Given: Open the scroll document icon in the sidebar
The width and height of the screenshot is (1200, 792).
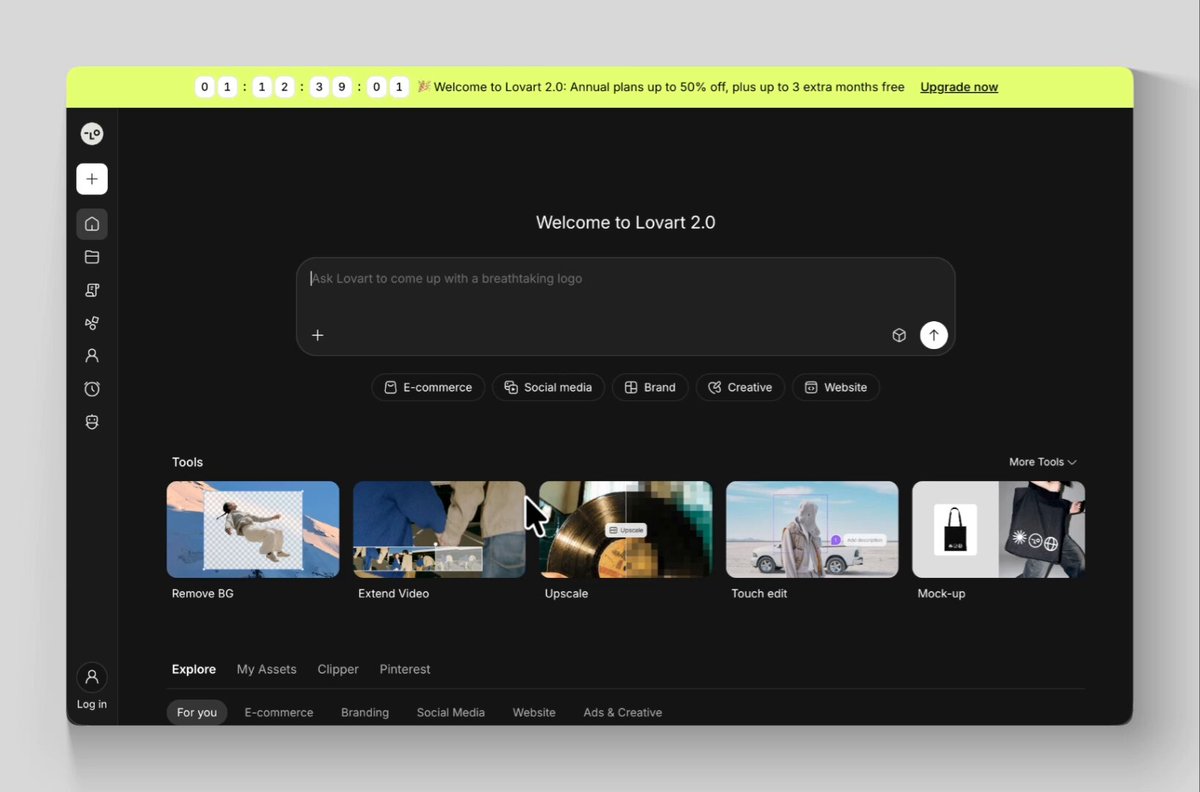Looking at the screenshot, I should click(x=92, y=290).
